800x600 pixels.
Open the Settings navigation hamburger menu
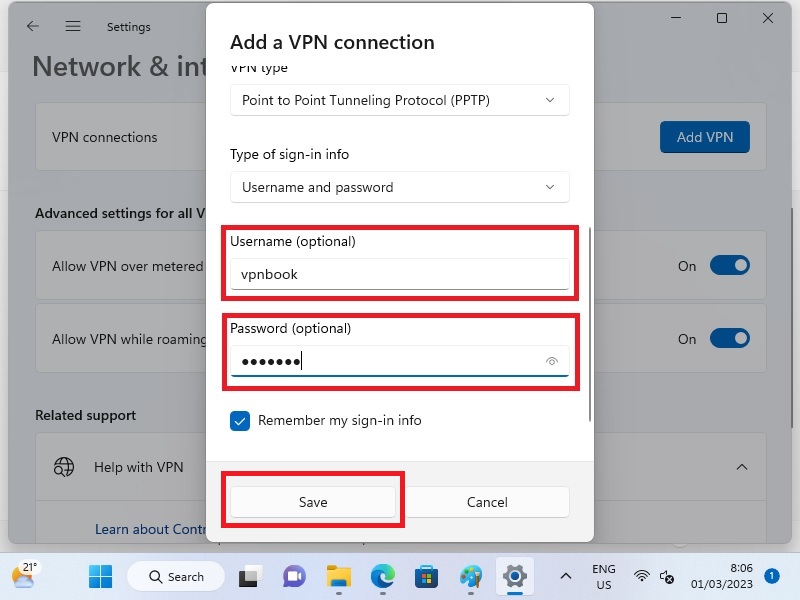click(73, 27)
